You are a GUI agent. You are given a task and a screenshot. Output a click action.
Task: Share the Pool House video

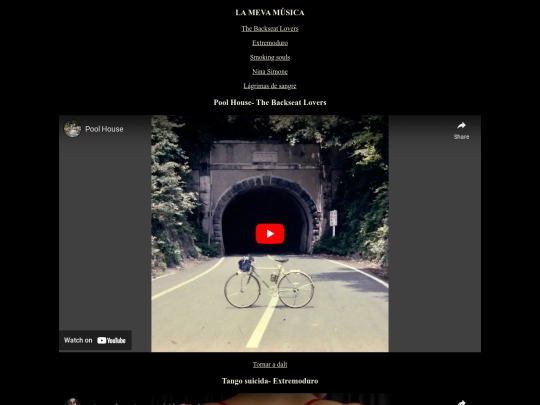coord(461,131)
